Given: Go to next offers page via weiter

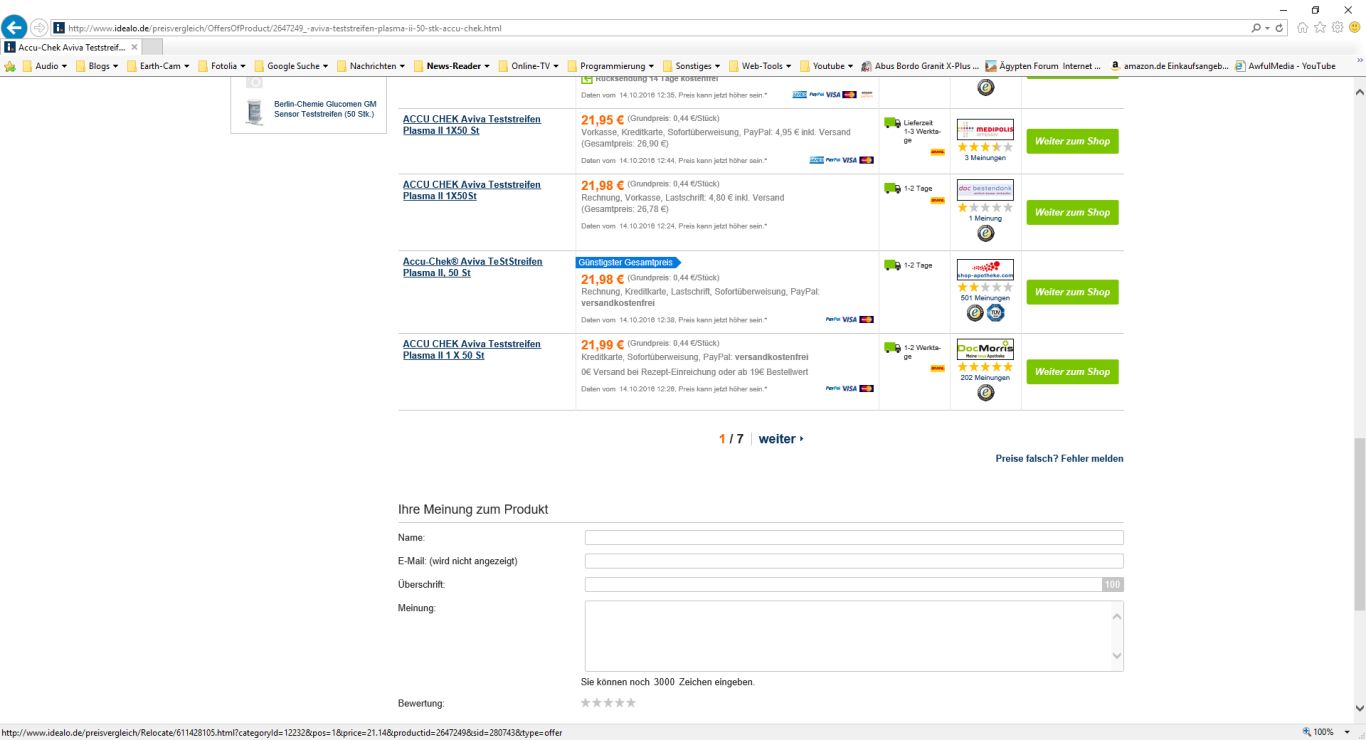Looking at the screenshot, I should 781,439.
